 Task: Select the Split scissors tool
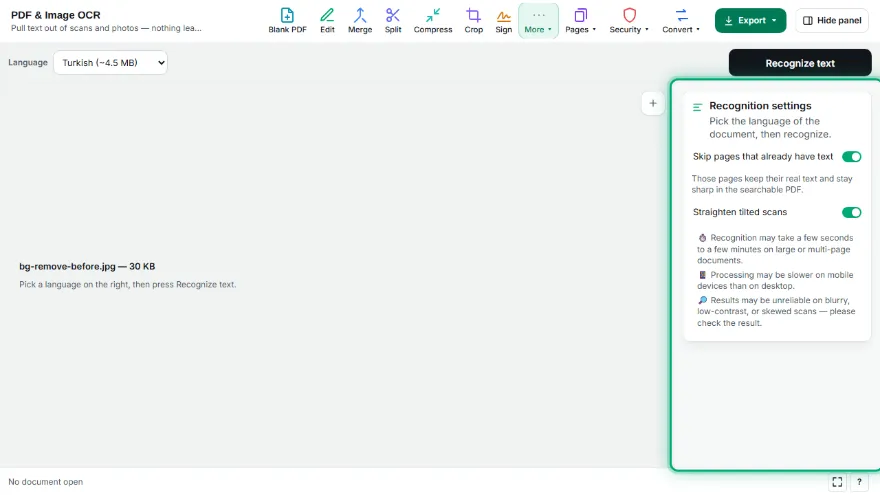tap(393, 21)
